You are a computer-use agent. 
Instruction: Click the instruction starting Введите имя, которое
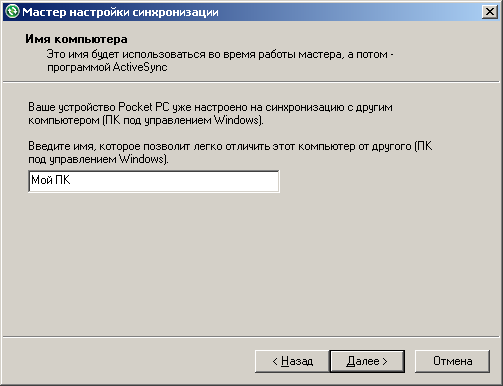[x=230, y=153]
